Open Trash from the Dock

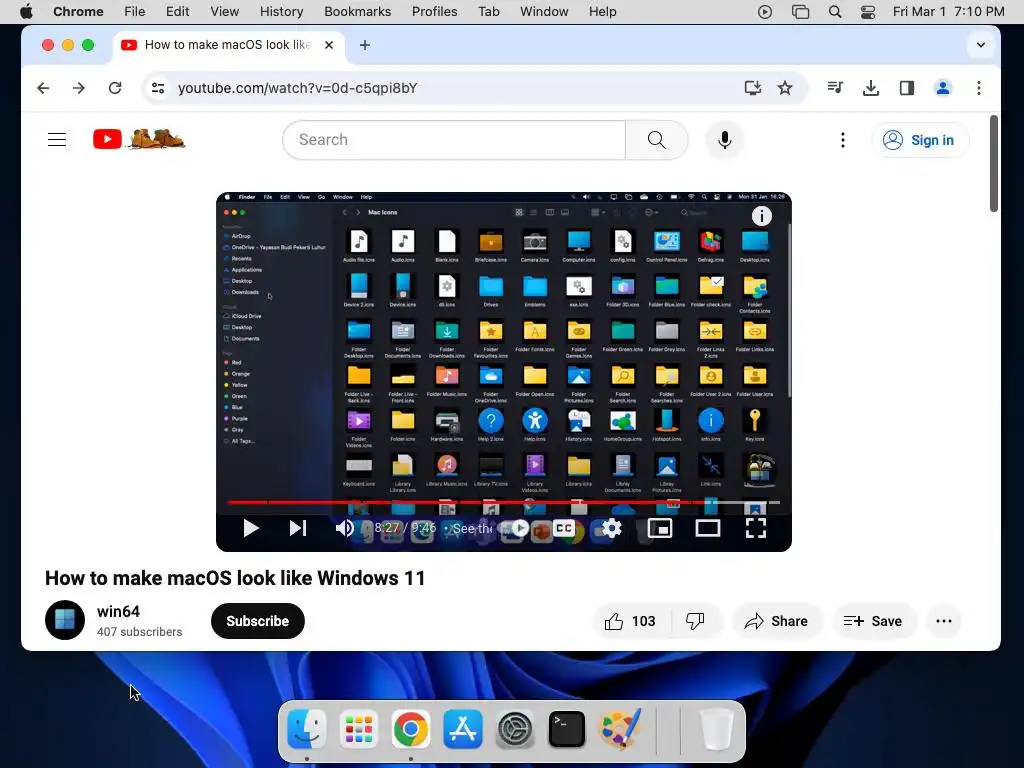[x=716, y=729]
